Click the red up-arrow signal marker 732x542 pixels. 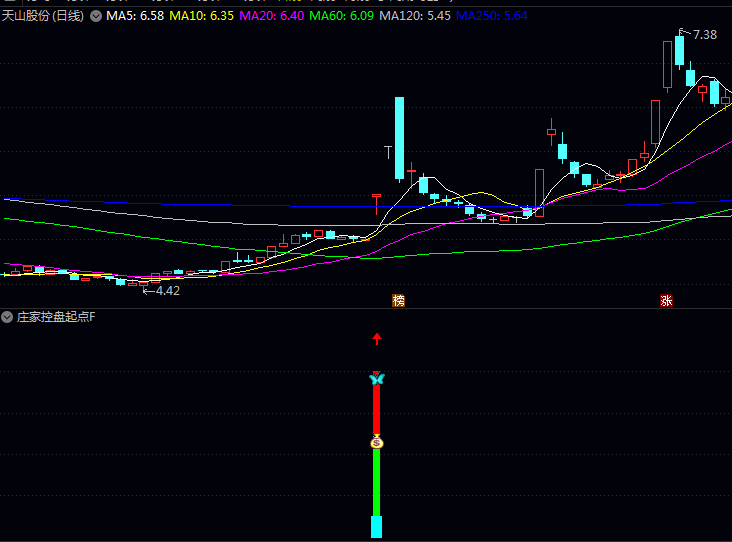377,339
